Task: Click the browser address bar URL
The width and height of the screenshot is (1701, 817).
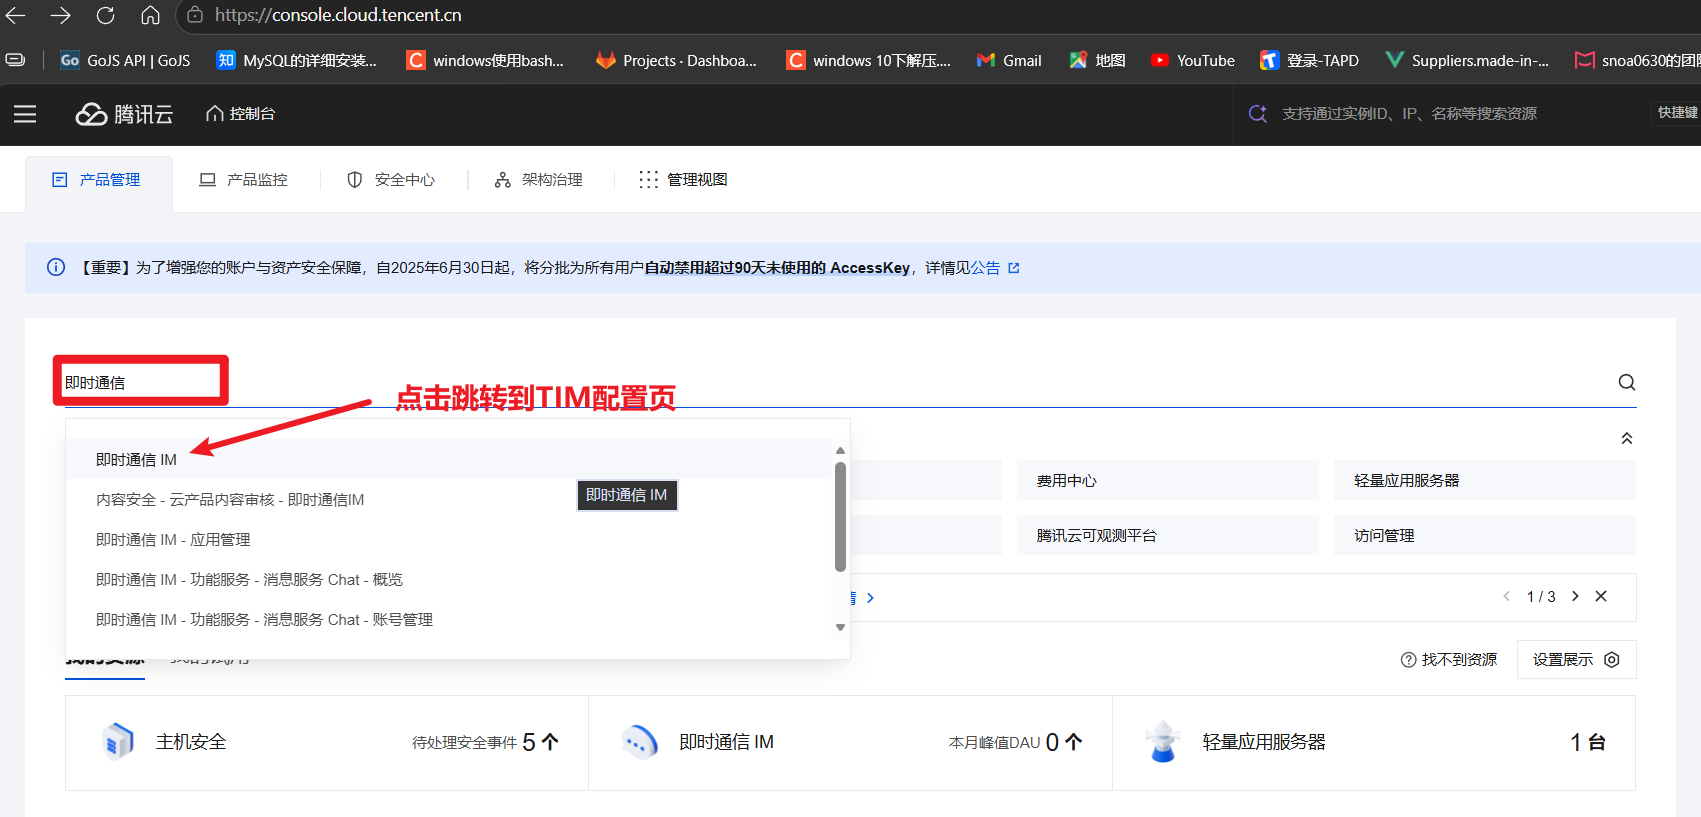Action: point(338,15)
